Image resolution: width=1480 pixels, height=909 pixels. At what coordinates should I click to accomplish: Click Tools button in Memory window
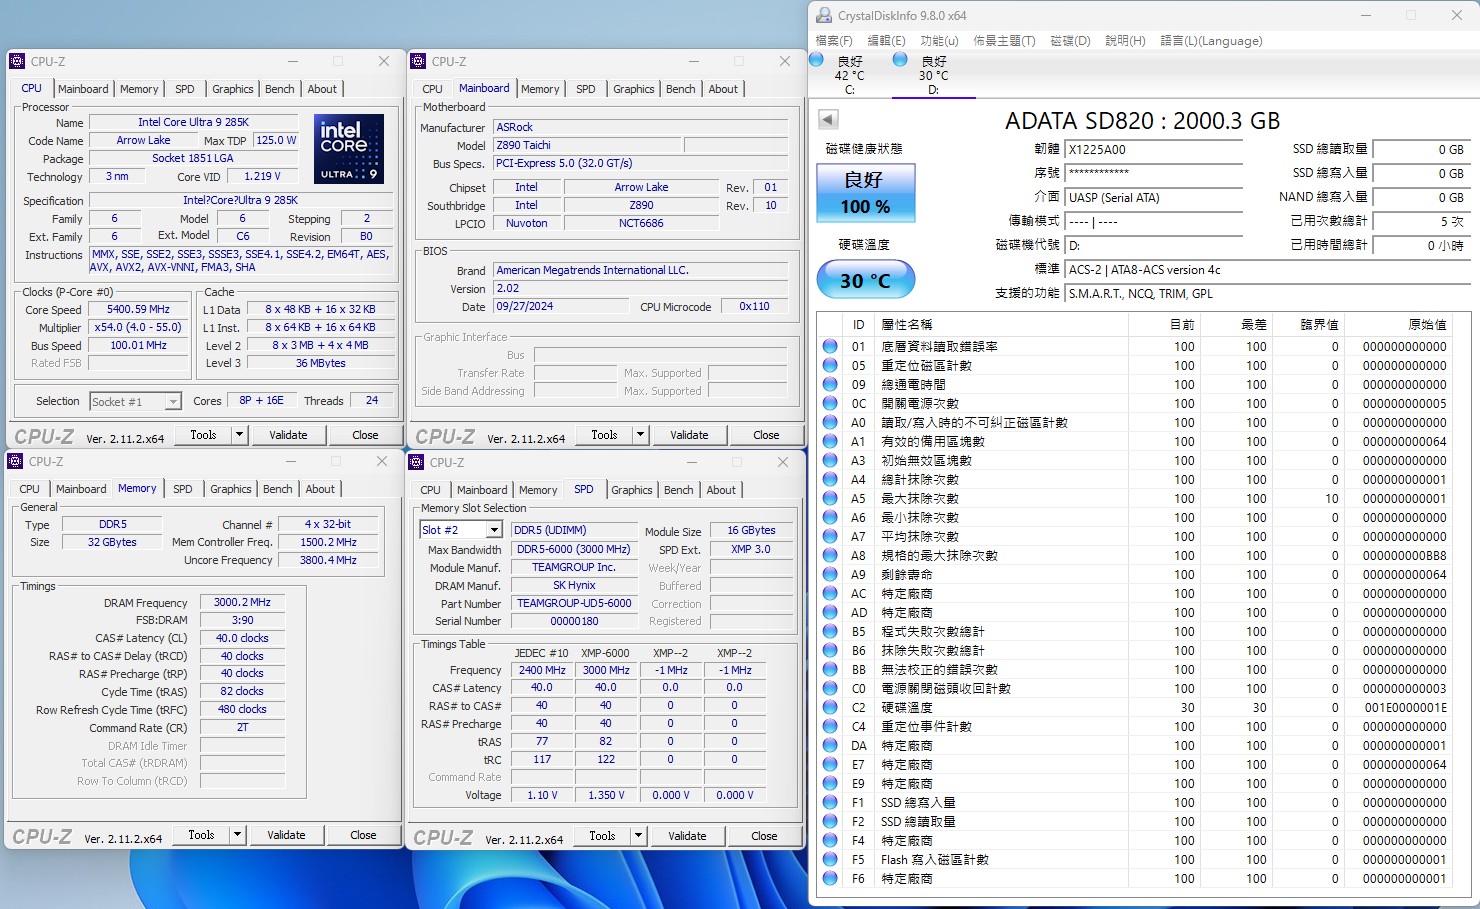click(x=201, y=835)
